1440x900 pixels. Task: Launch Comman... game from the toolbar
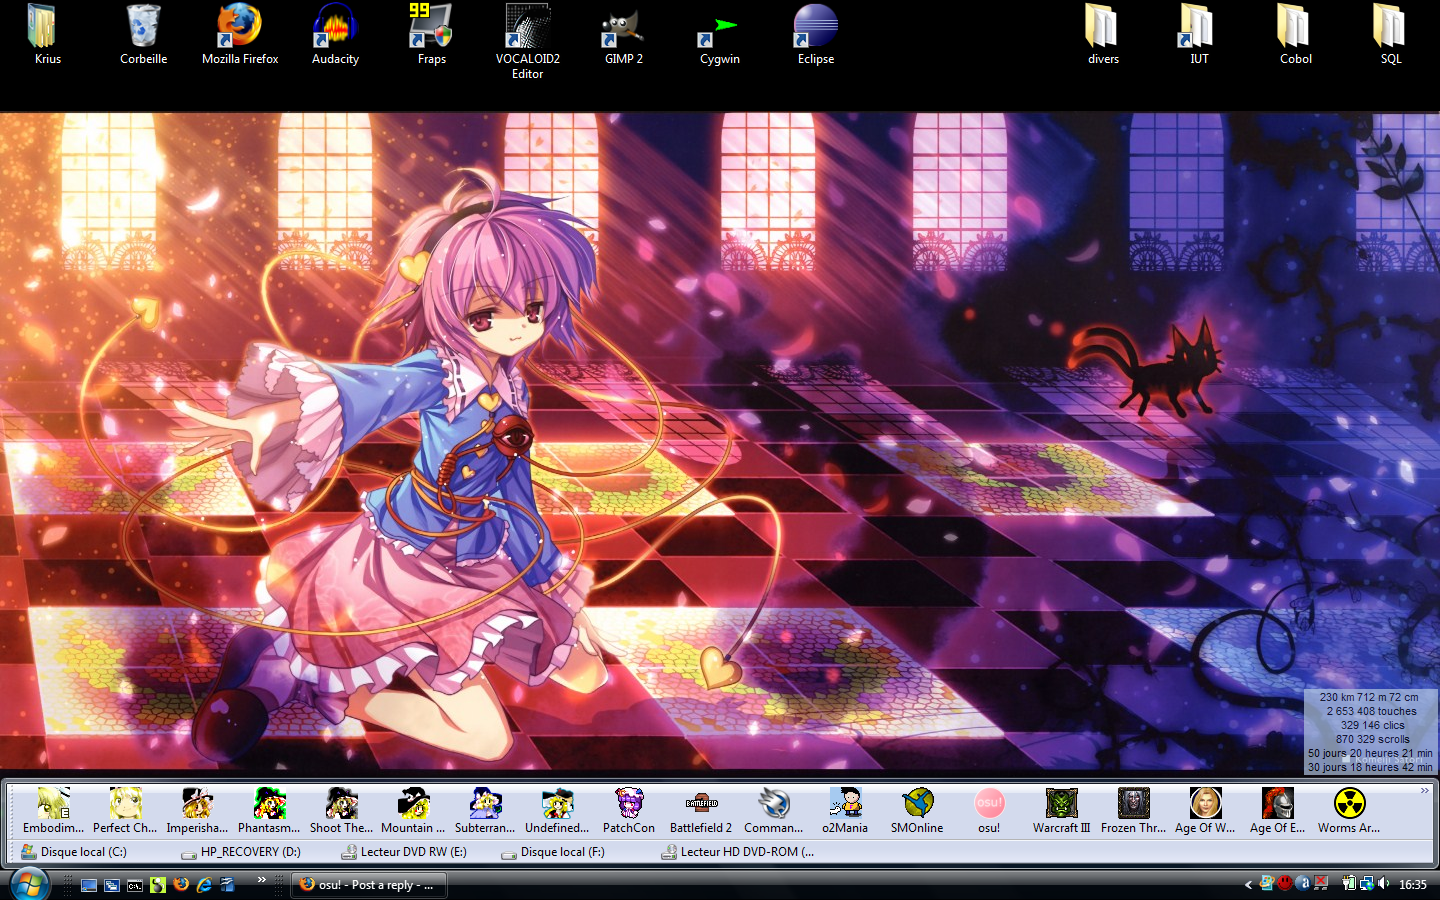point(773,811)
